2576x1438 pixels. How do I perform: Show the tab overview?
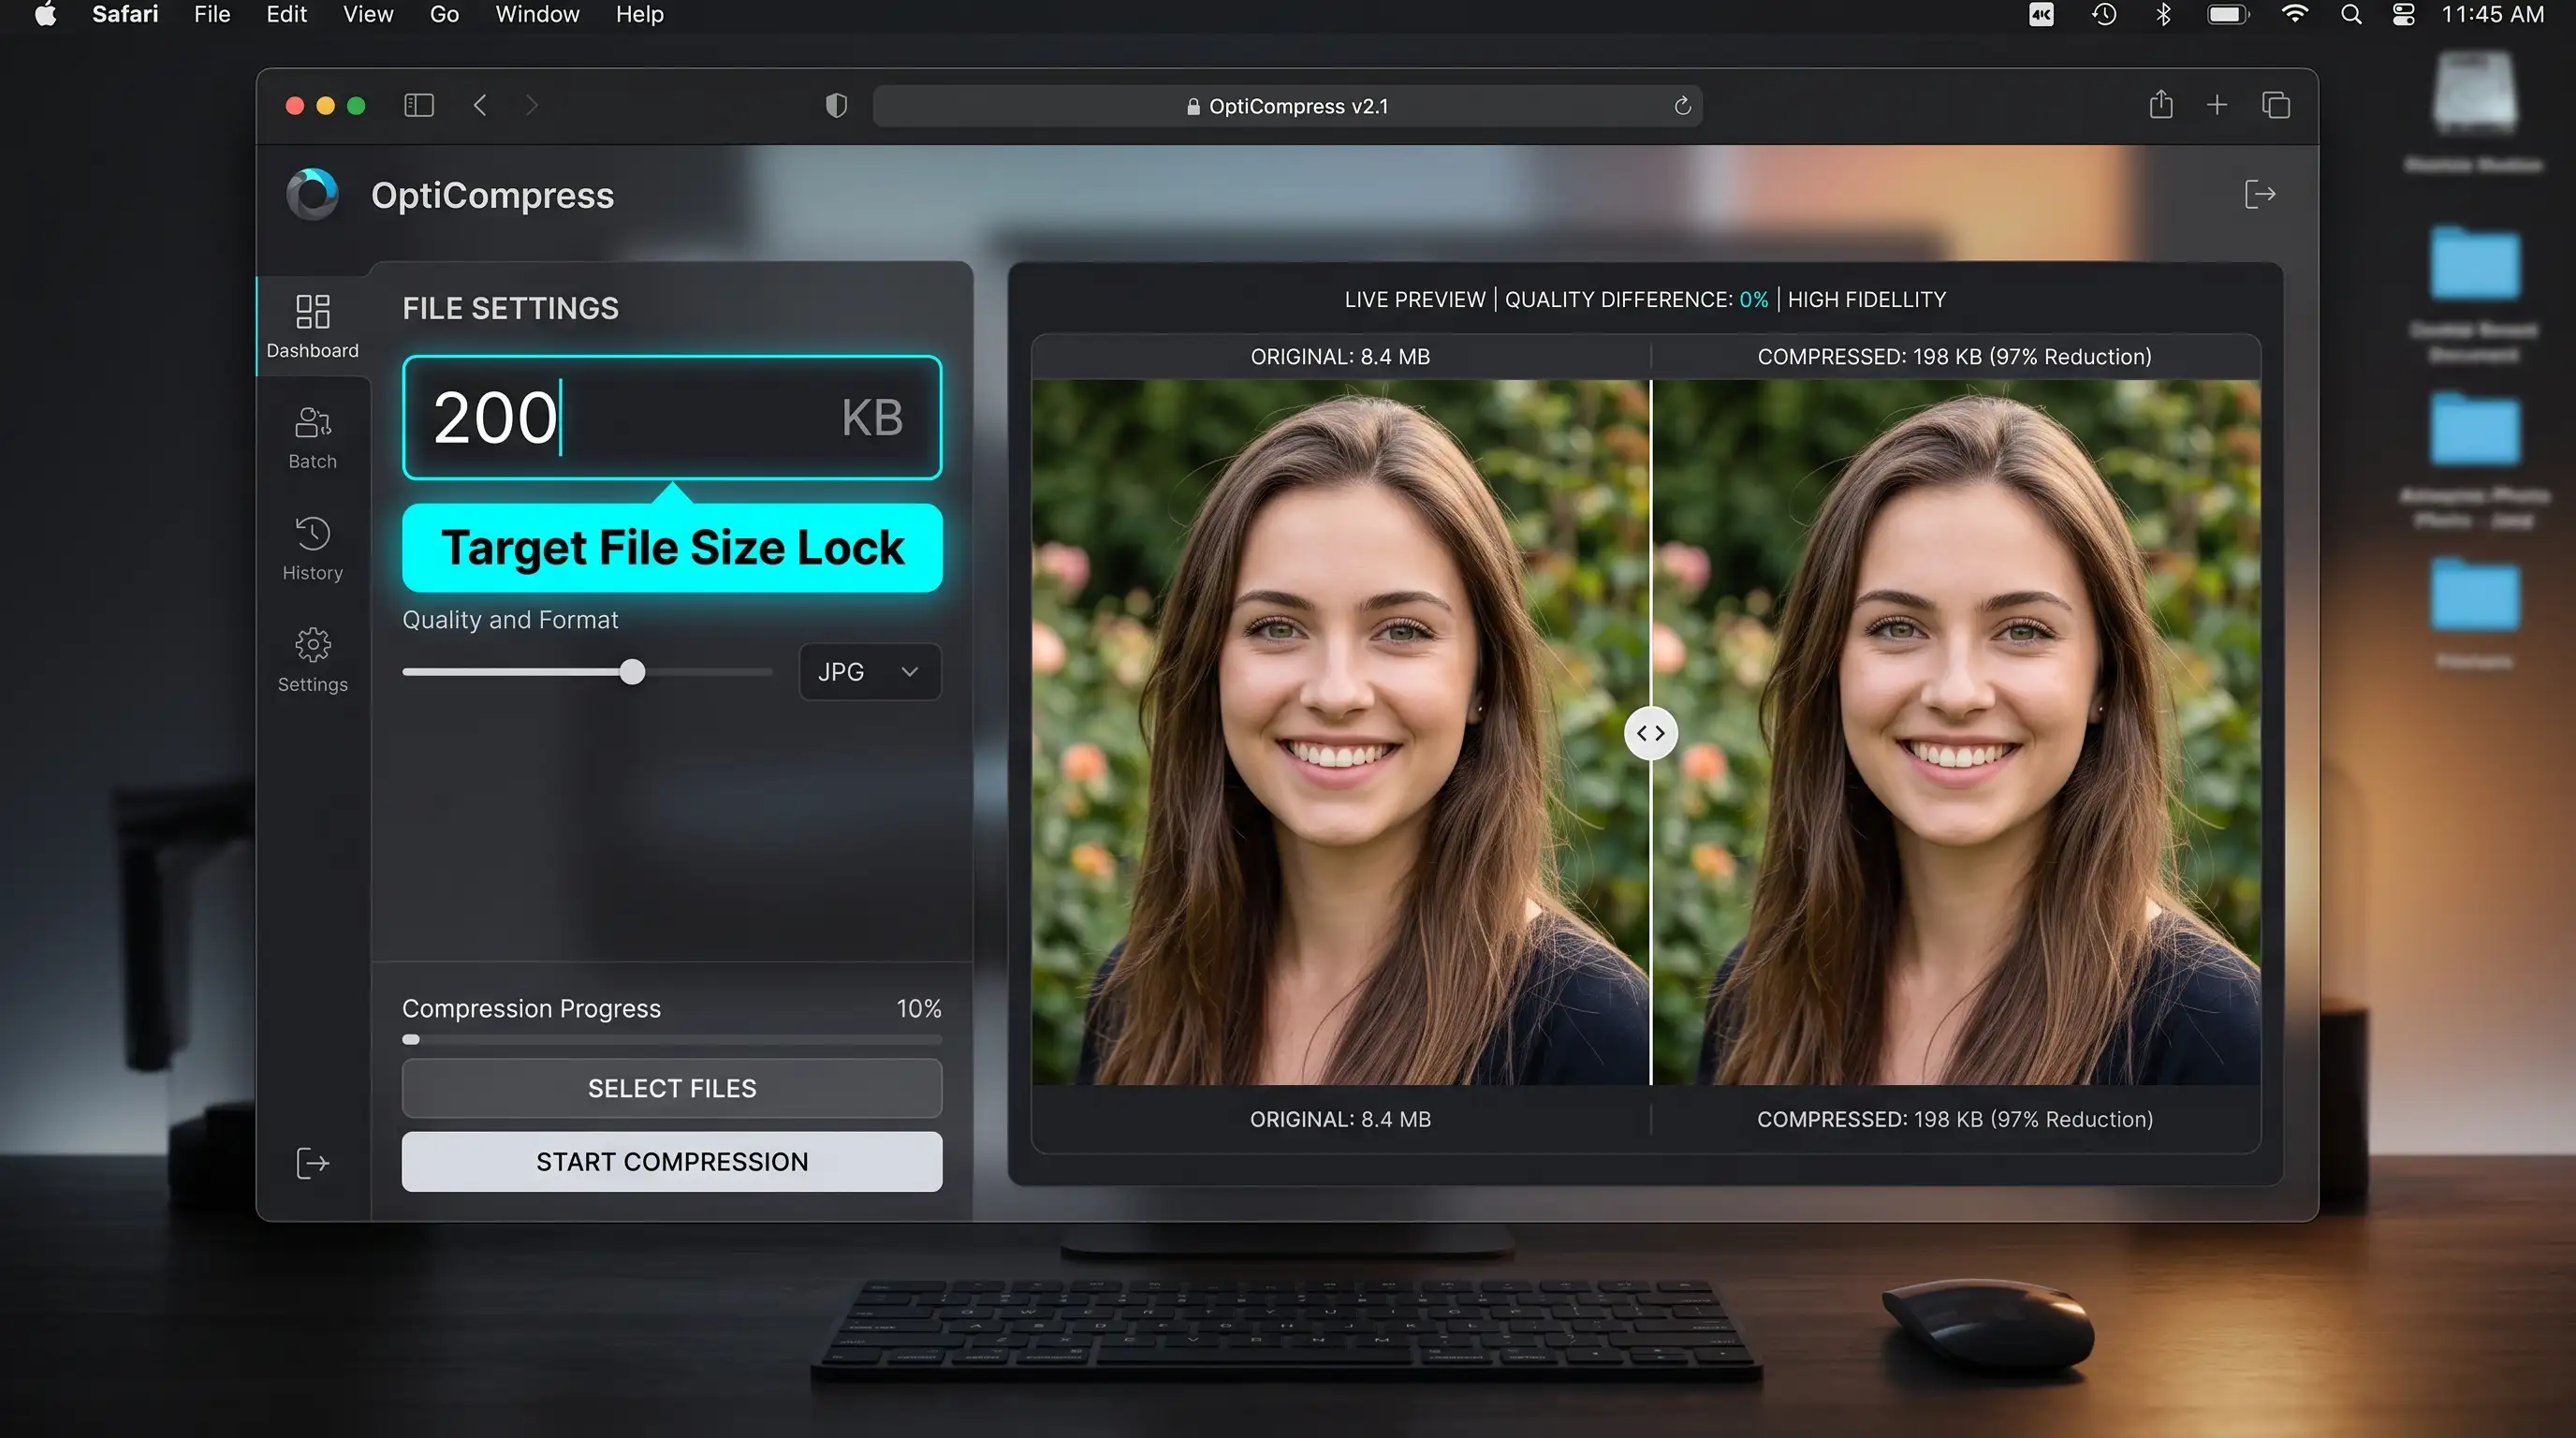[2275, 105]
